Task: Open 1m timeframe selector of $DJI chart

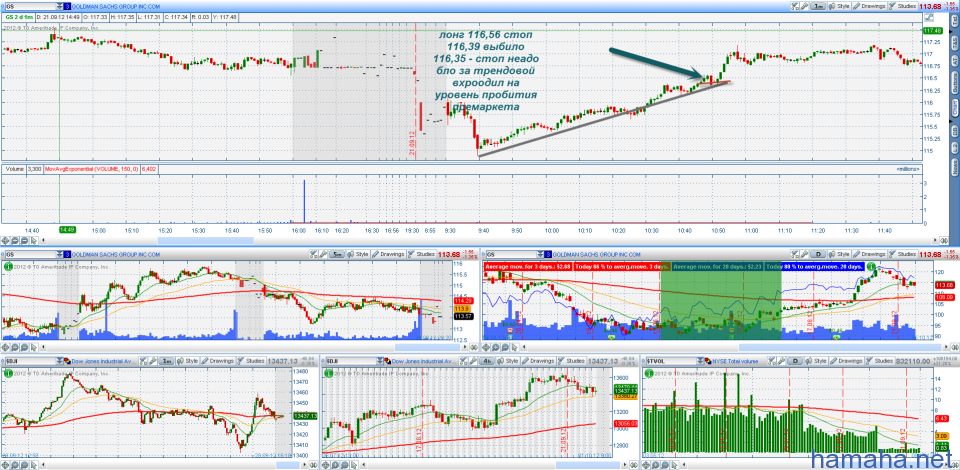Action: 167,361
